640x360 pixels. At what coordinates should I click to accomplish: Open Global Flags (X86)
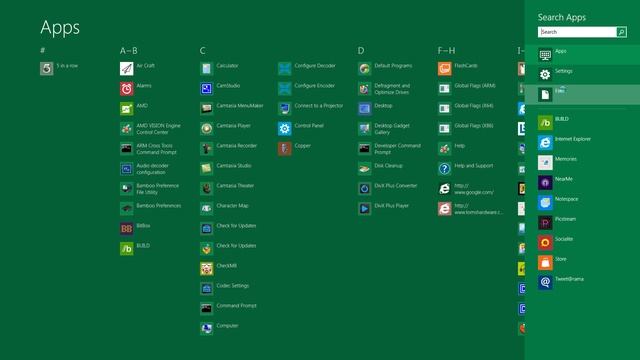click(466, 129)
